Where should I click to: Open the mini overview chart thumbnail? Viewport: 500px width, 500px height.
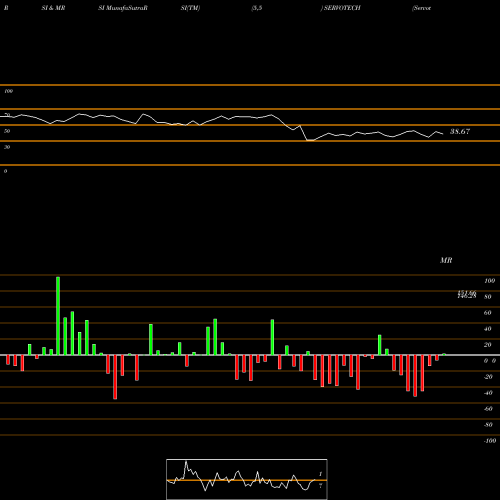pos(247,479)
